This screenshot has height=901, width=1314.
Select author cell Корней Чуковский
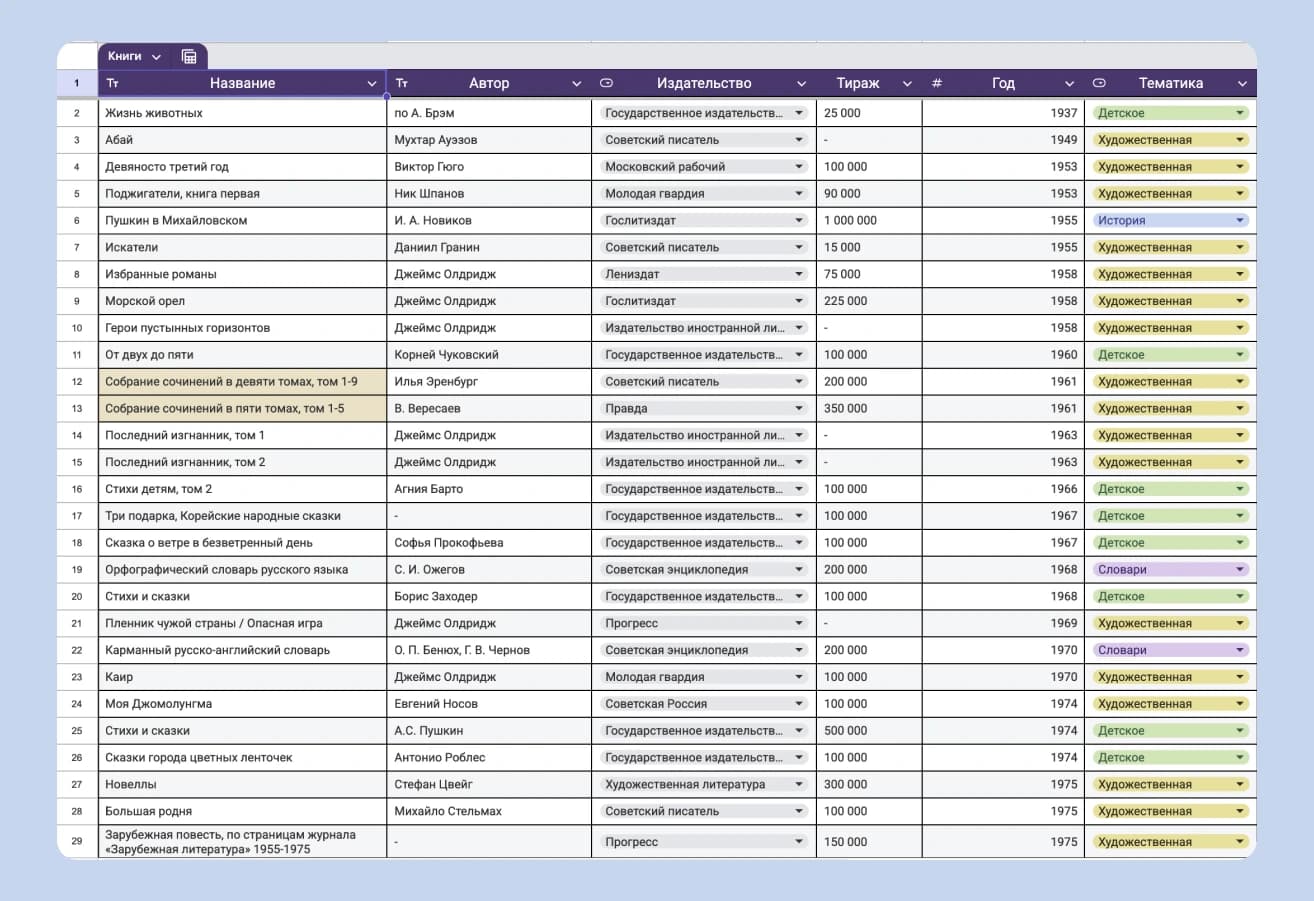(489, 355)
